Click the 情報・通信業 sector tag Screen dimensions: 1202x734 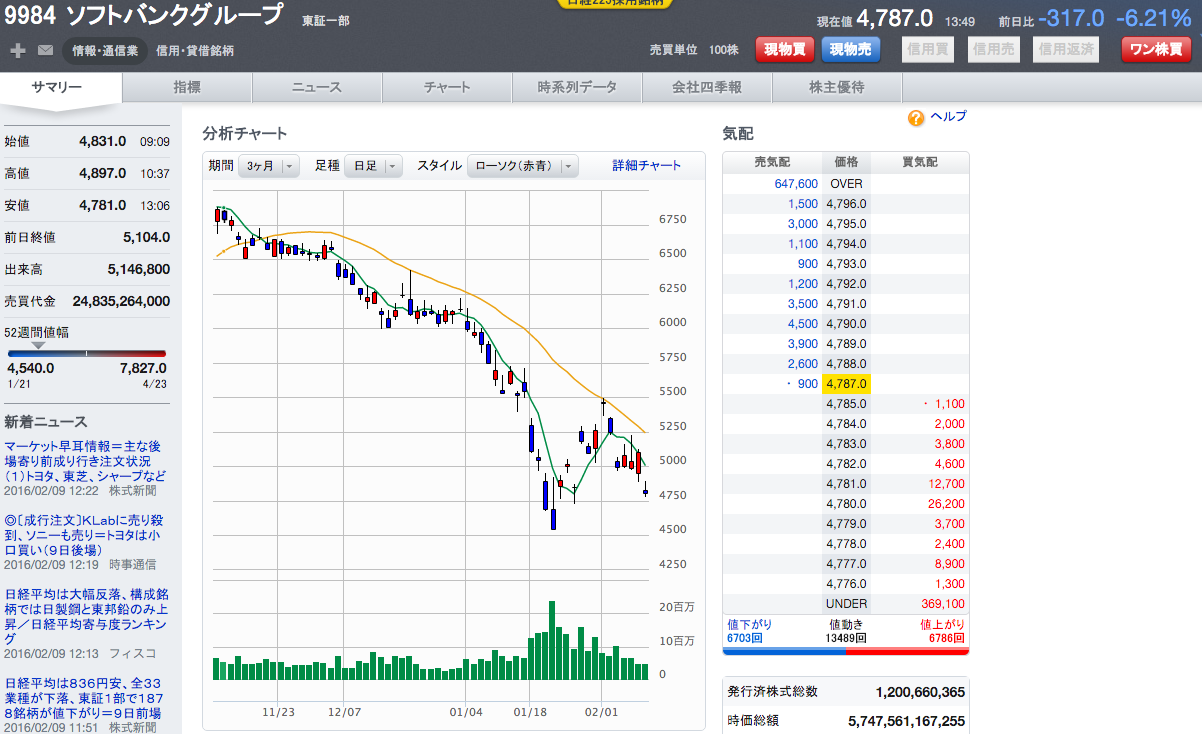point(105,50)
